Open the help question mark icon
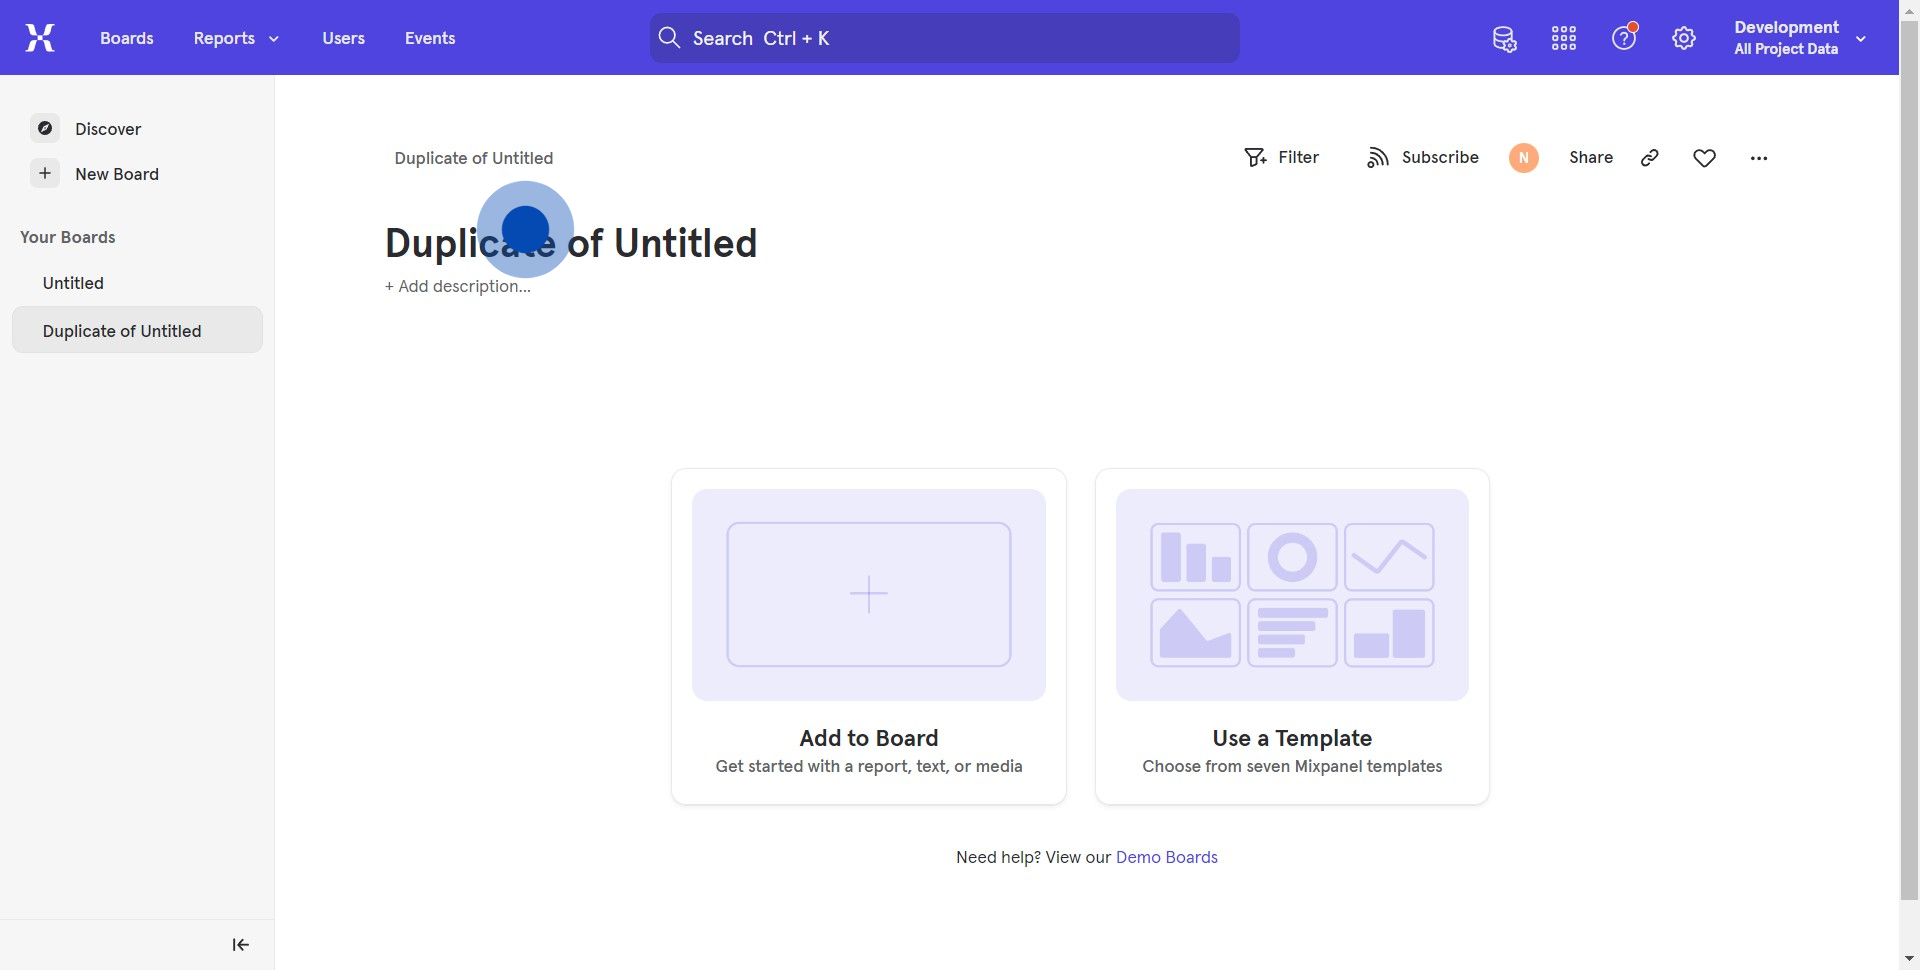Viewport: 1920px width, 970px height. (1624, 39)
